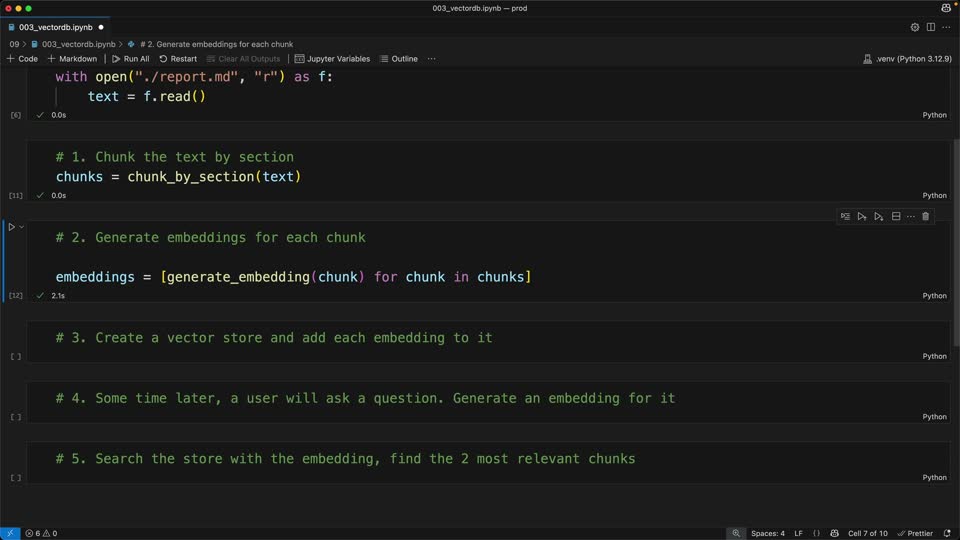960x540 pixels.
Task: Change language of the f.read() cell via its Python label
Action: [x=934, y=115]
